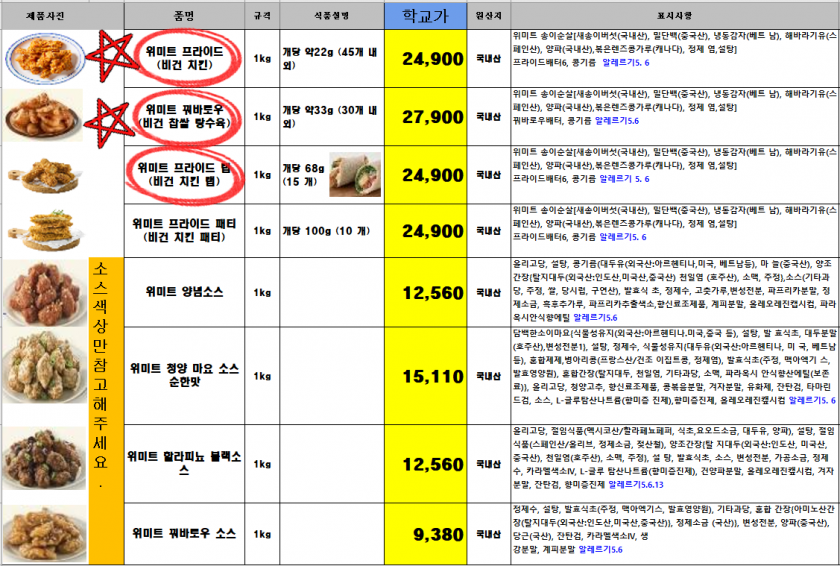Select the 12,560 price for 할라피뇨 블랙소스
The height and width of the screenshot is (566, 840).
(x=425, y=464)
